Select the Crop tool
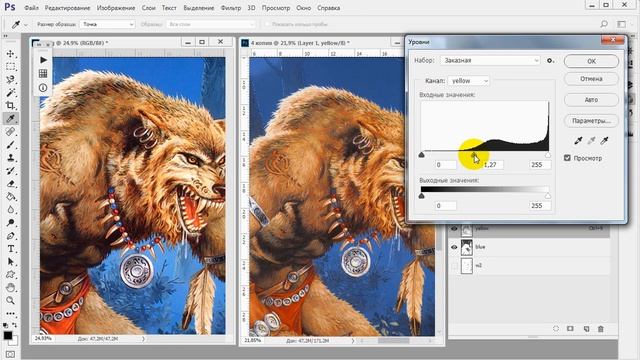 [11, 105]
